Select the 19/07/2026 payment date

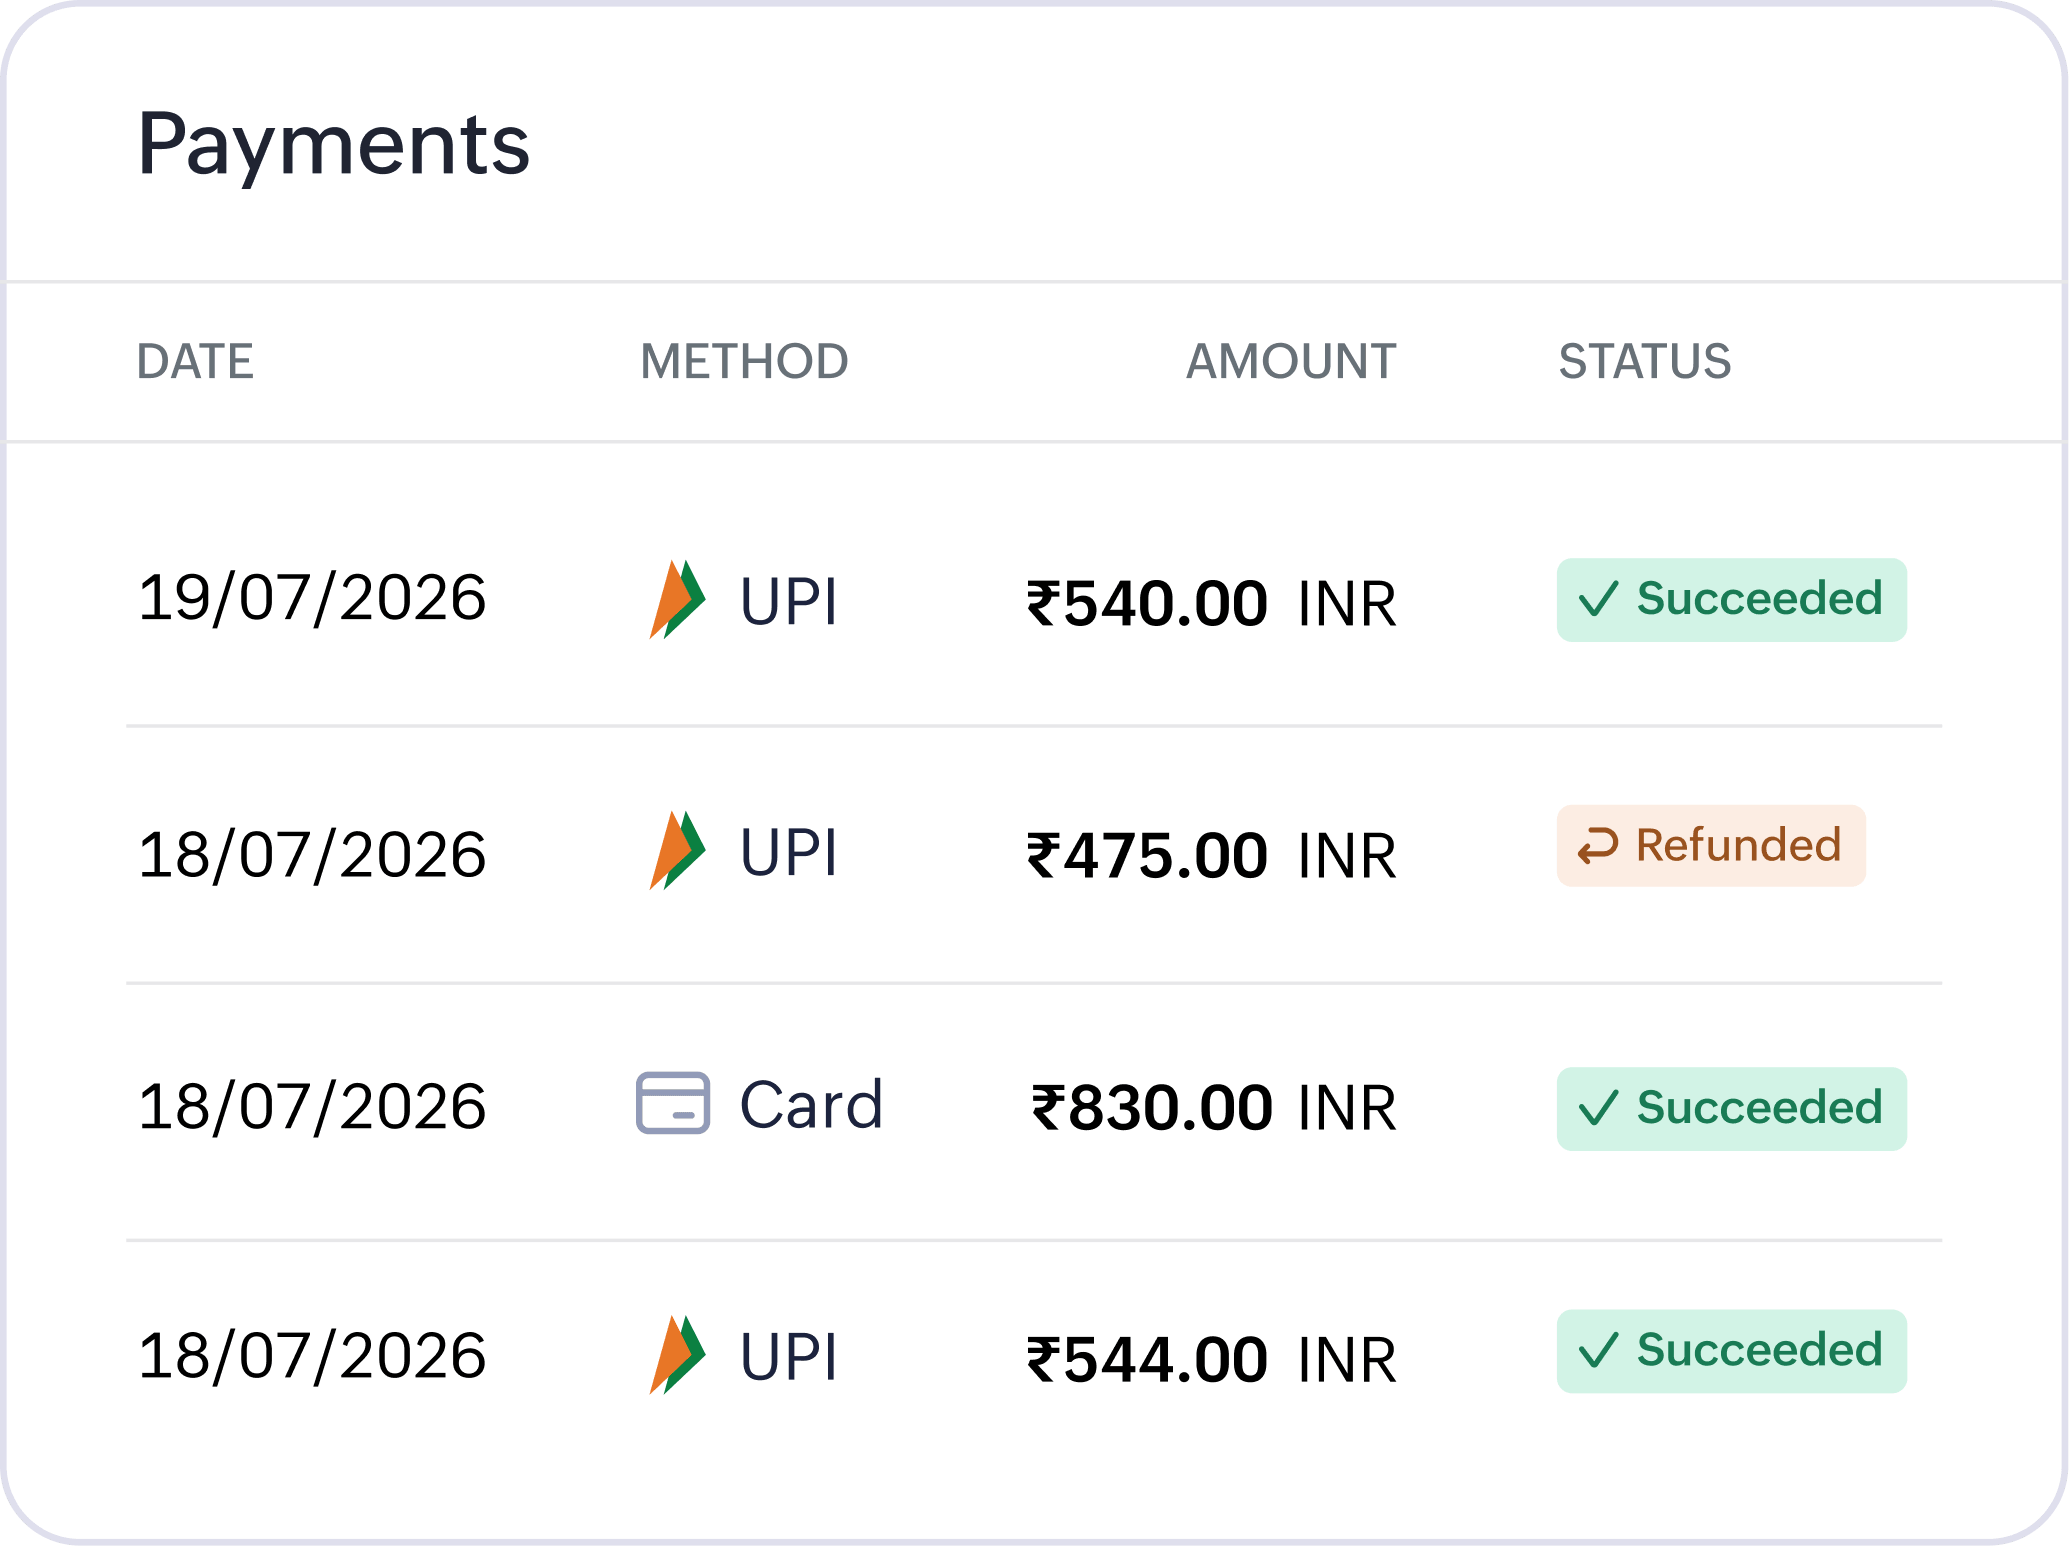click(x=312, y=598)
